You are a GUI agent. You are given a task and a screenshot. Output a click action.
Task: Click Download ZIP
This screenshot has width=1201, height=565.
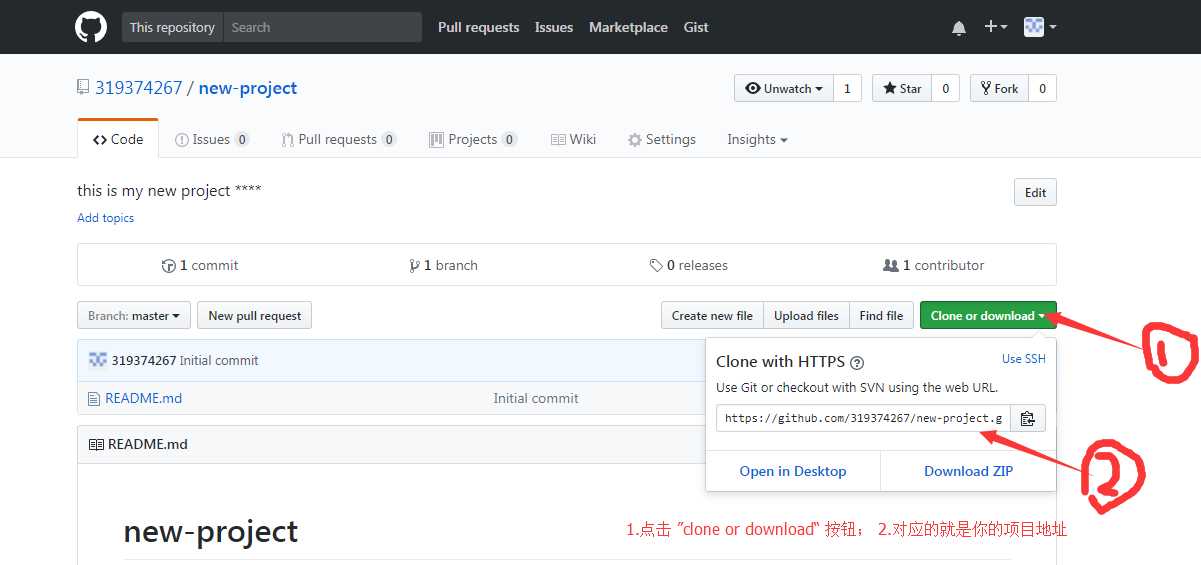point(968,471)
